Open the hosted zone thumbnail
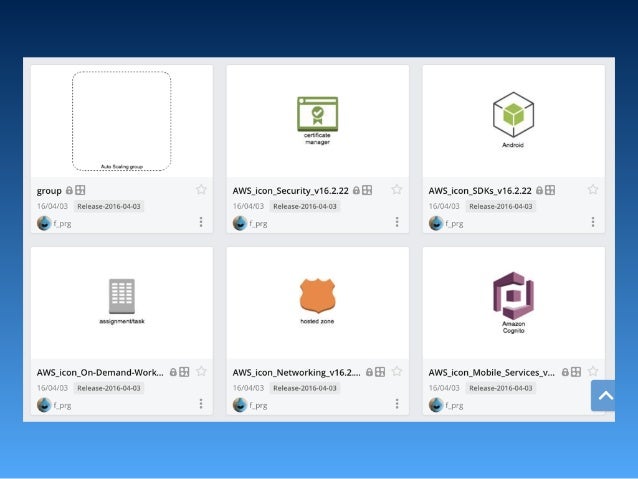 (318, 303)
